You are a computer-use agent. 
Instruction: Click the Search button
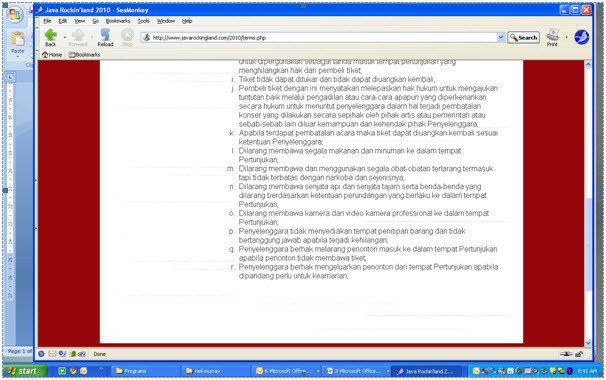click(523, 37)
